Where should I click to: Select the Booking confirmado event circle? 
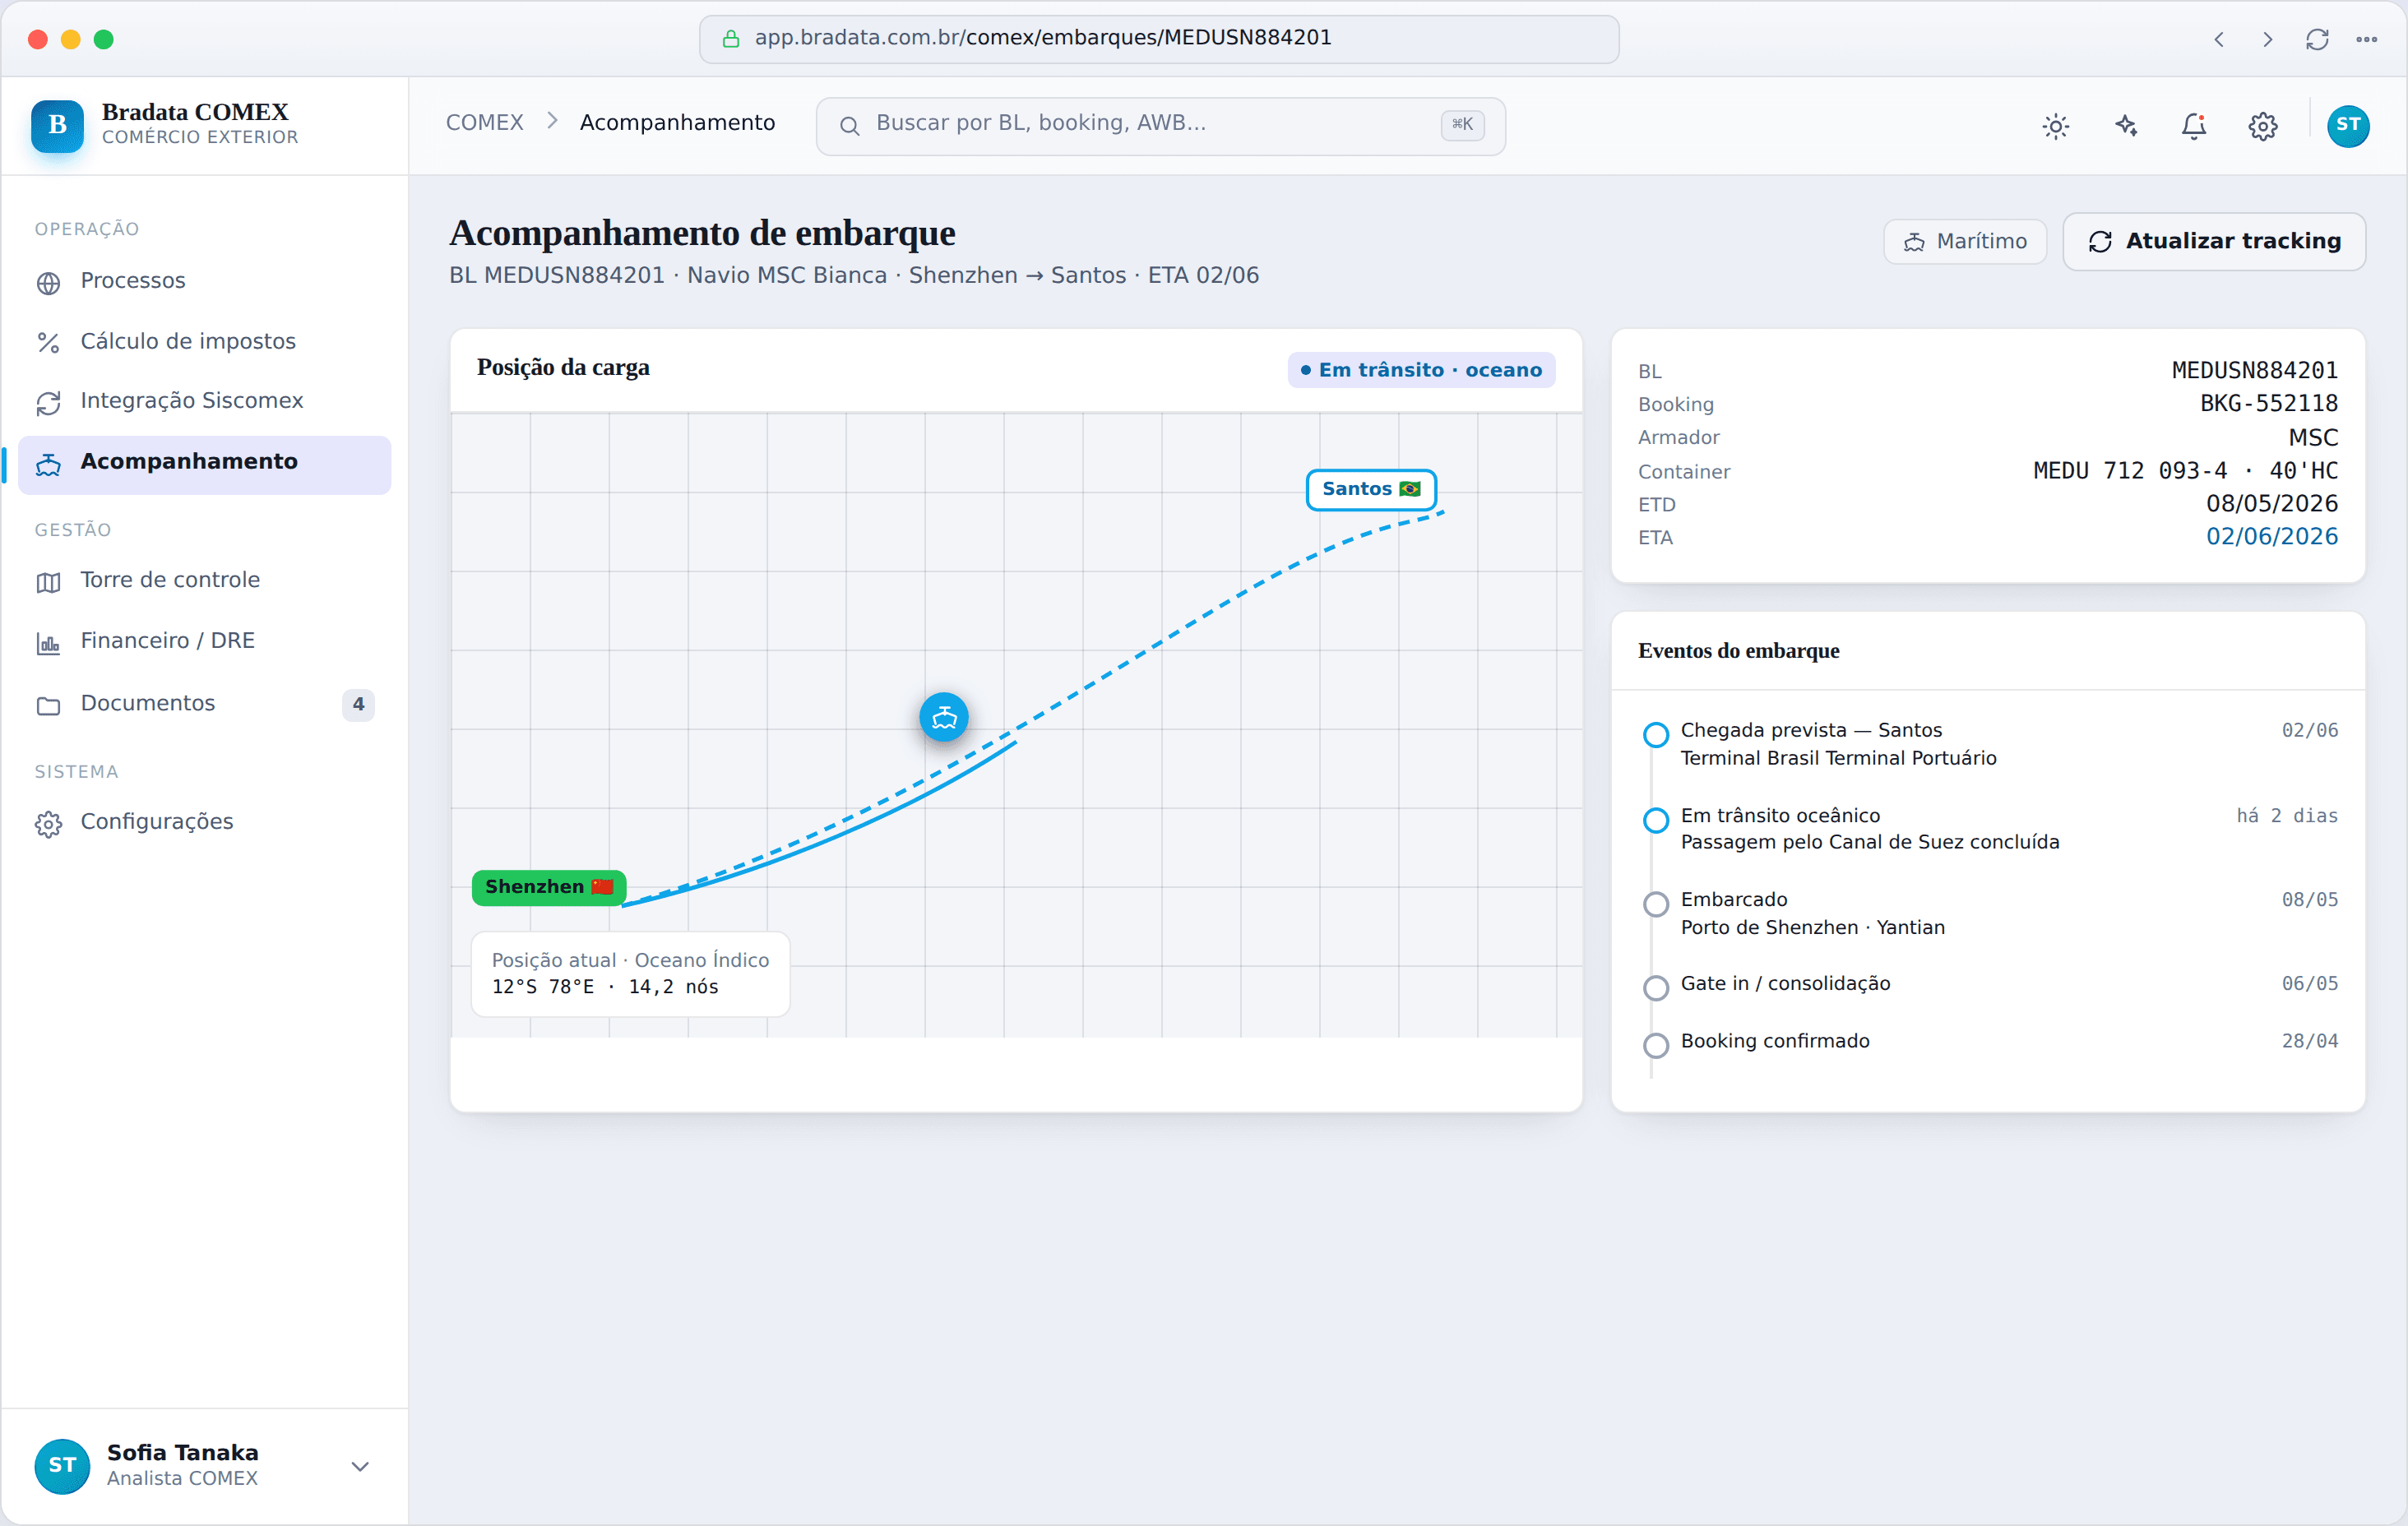[1656, 1045]
